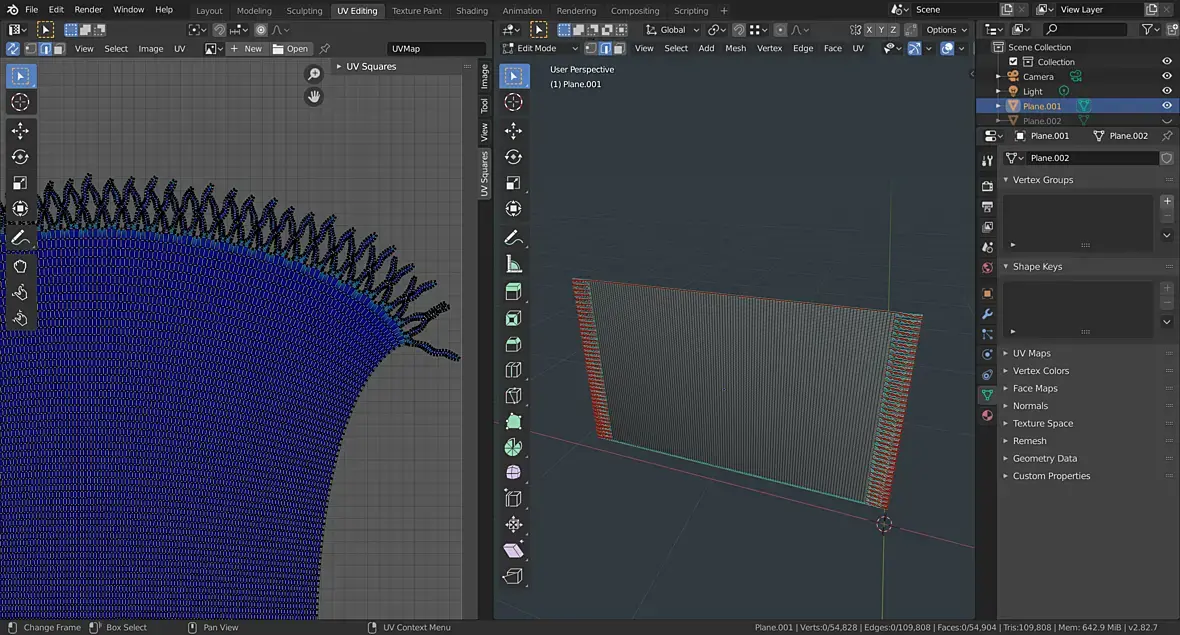The width and height of the screenshot is (1180, 635).
Task: Open the Edit Mode dropdown
Action: (x=540, y=48)
